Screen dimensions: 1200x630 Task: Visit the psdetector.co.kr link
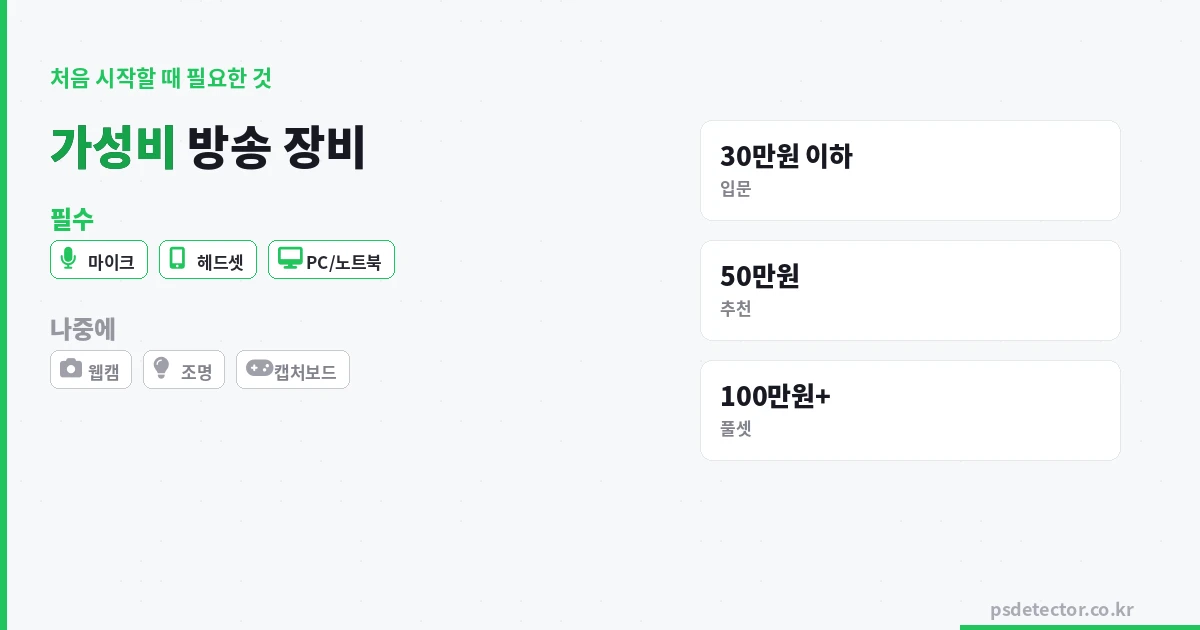(x=1062, y=610)
